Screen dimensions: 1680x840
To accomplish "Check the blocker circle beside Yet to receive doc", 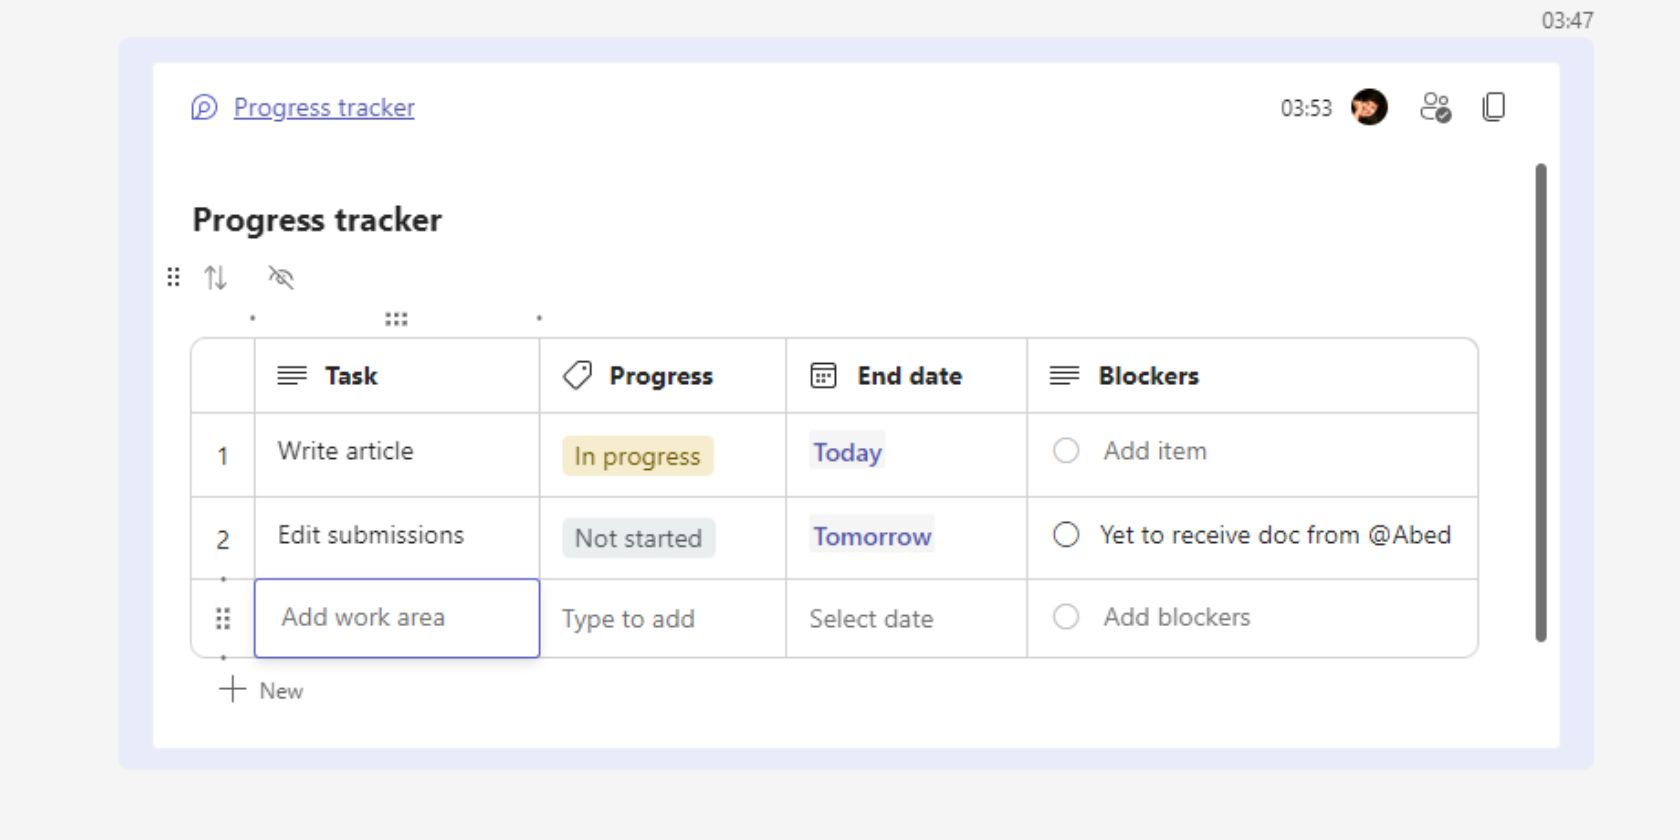I will tap(1066, 535).
